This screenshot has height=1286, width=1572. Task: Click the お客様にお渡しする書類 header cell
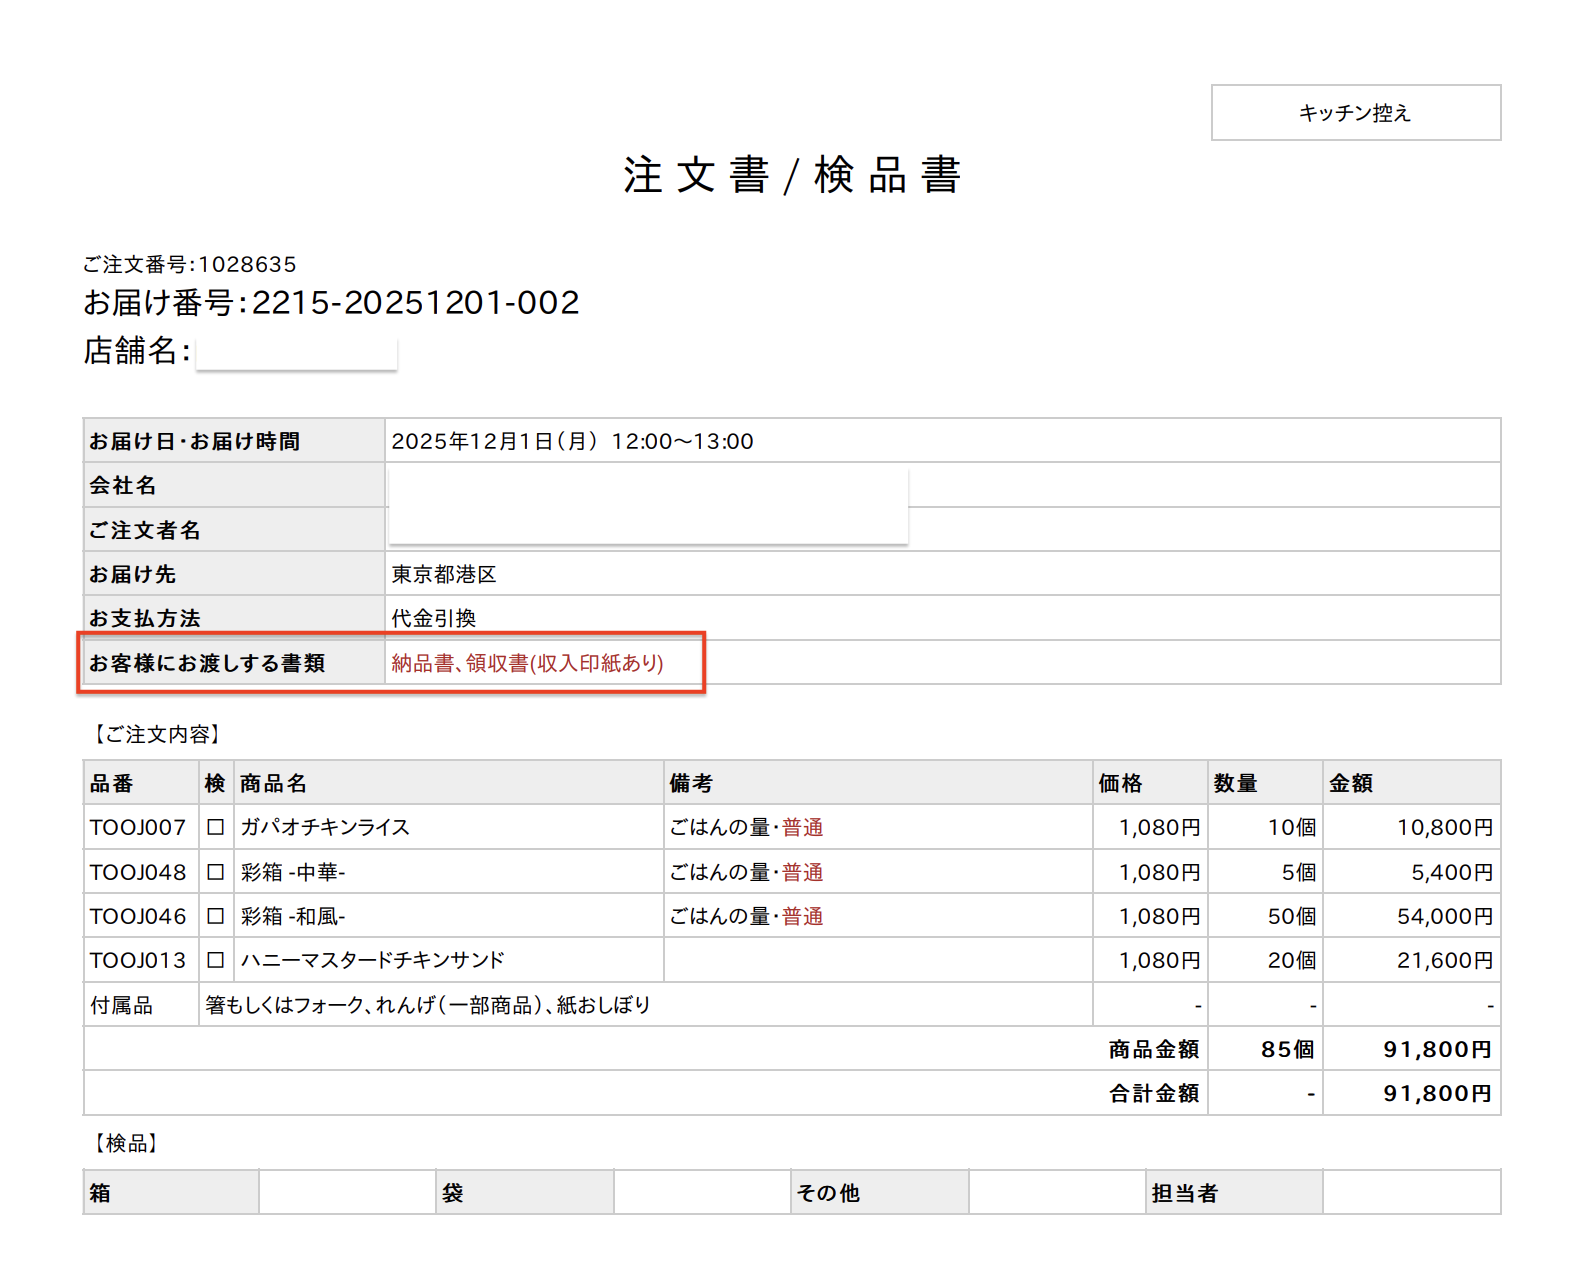[234, 662]
